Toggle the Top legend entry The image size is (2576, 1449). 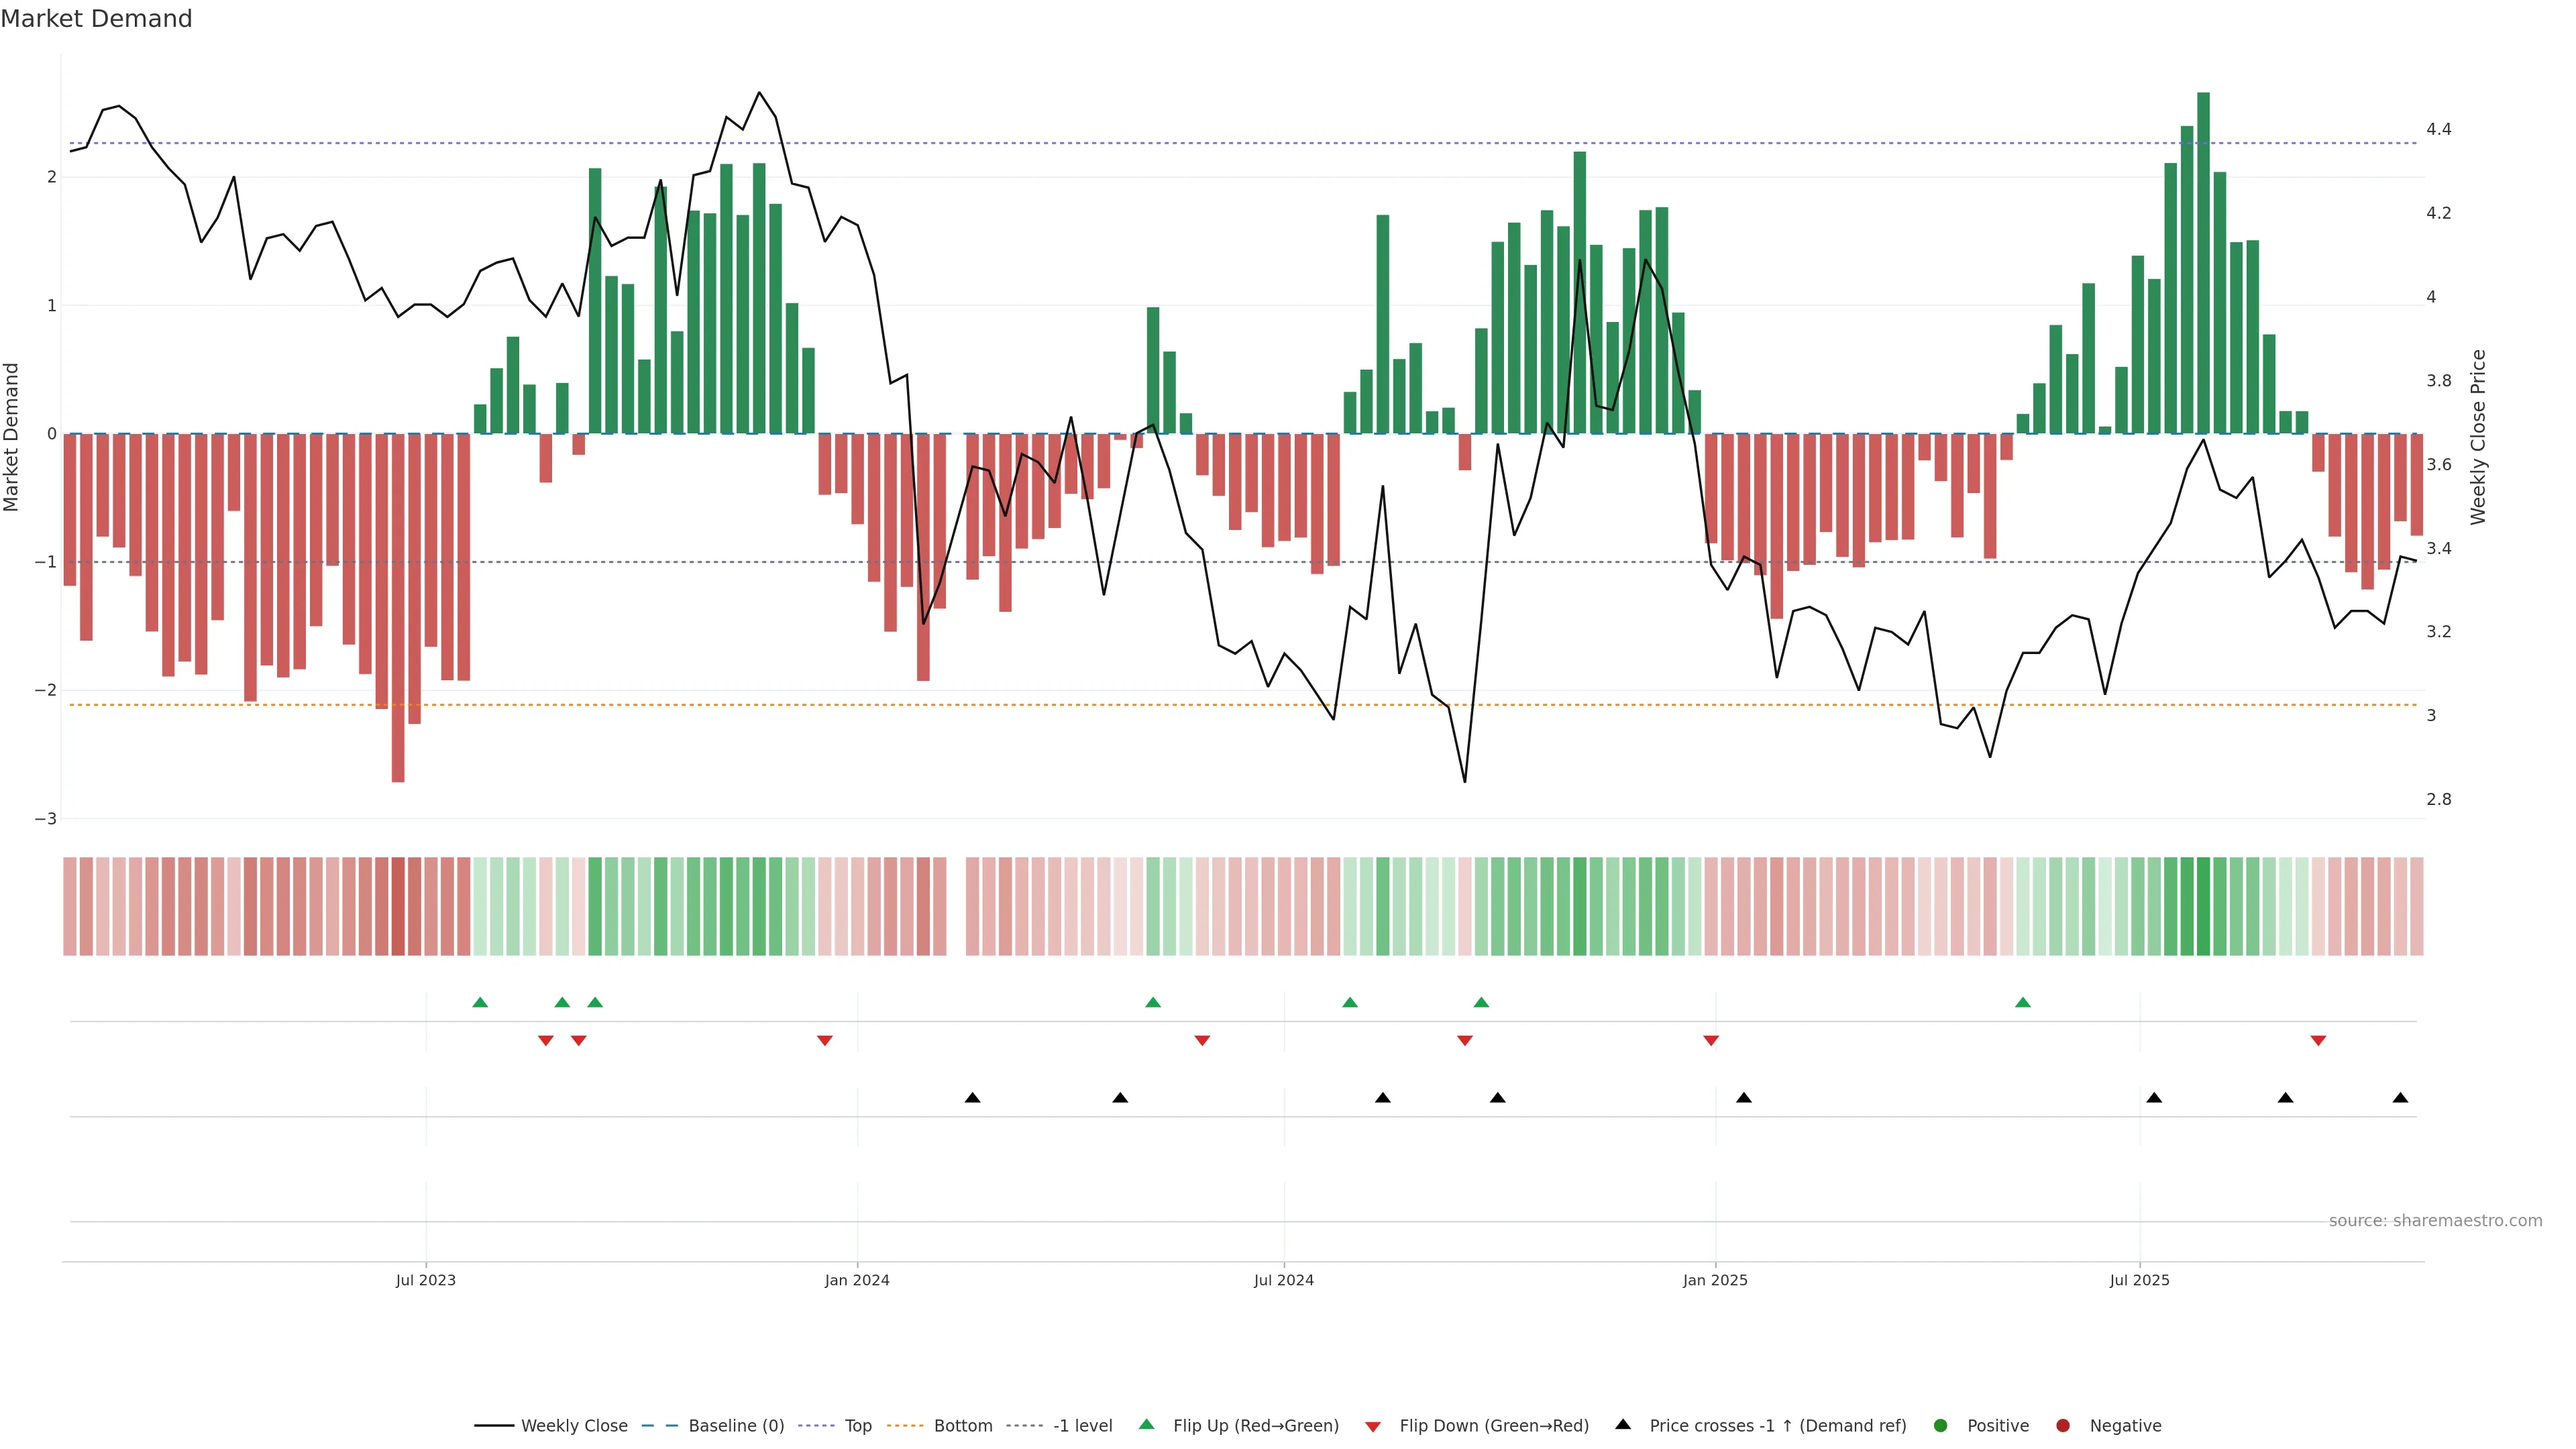click(857, 1426)
